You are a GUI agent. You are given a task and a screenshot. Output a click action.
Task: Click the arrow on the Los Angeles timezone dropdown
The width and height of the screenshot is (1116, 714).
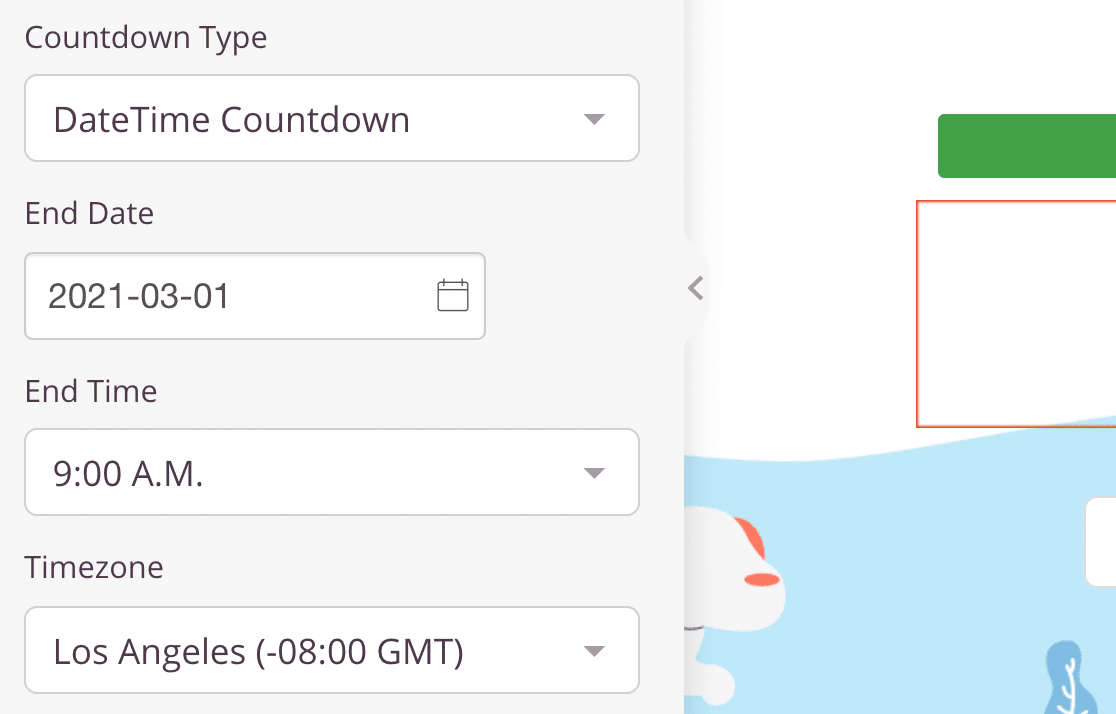[x=594, y=651]
